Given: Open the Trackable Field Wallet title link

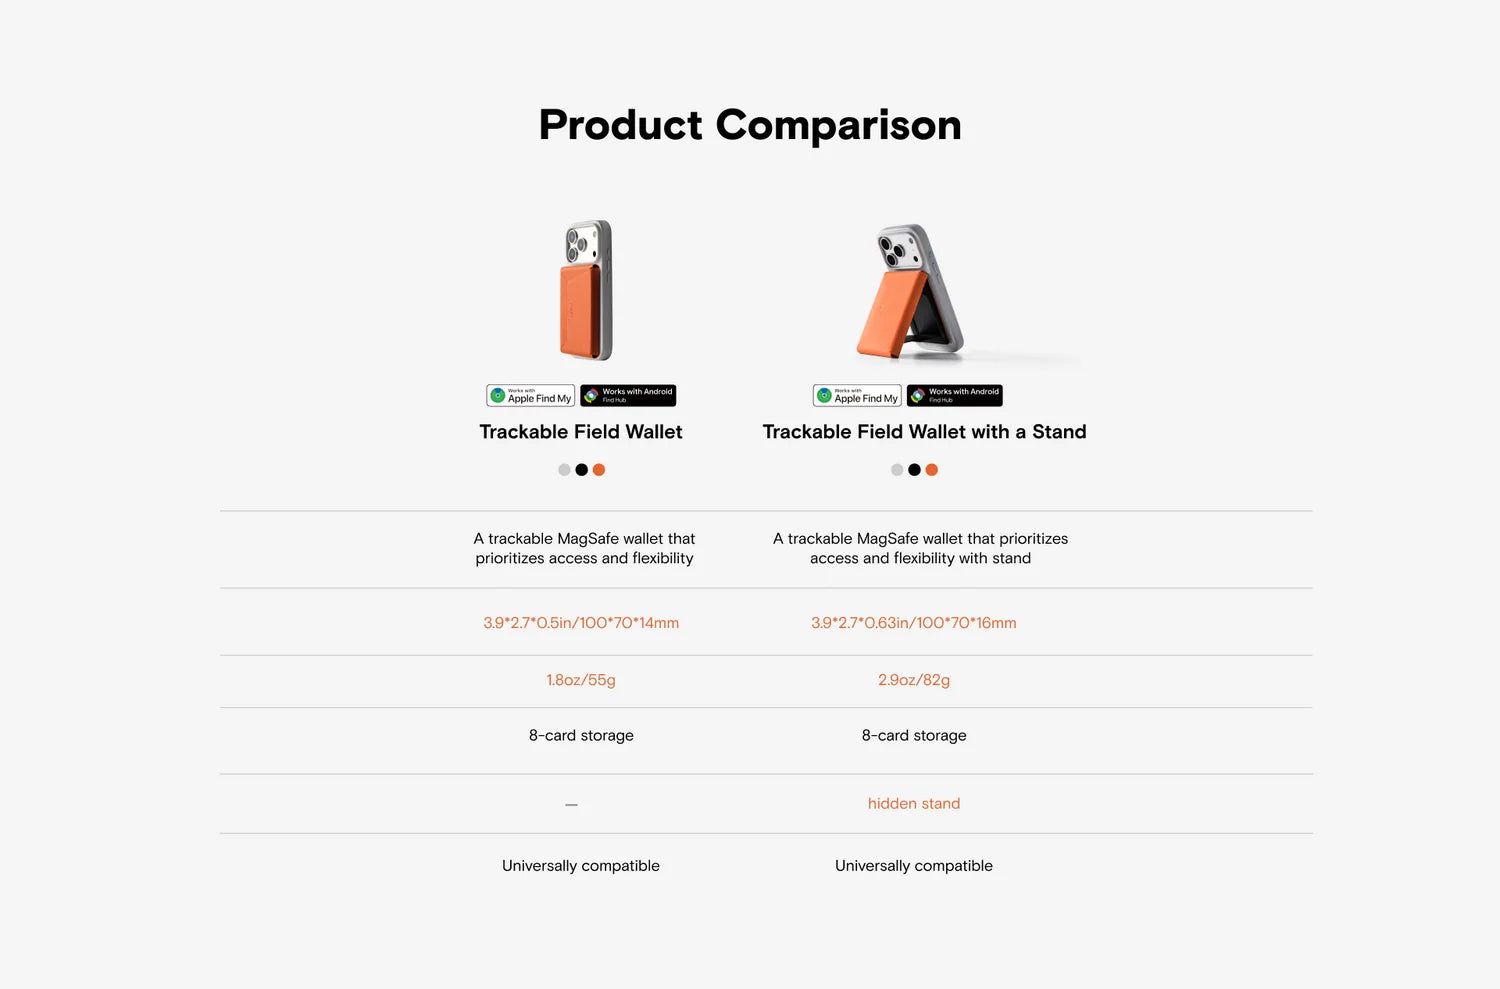Looking at the screenshot, I should [581, 432].
